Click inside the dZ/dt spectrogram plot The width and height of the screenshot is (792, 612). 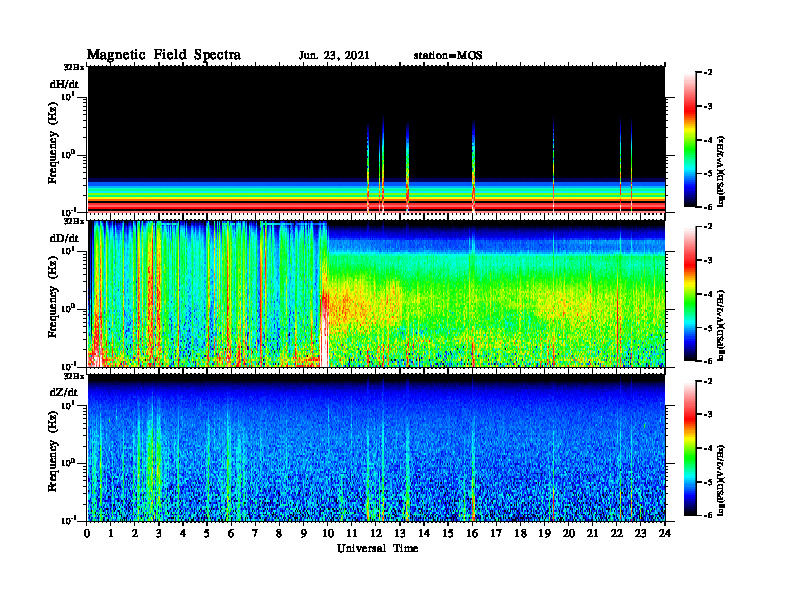point(376,448)
